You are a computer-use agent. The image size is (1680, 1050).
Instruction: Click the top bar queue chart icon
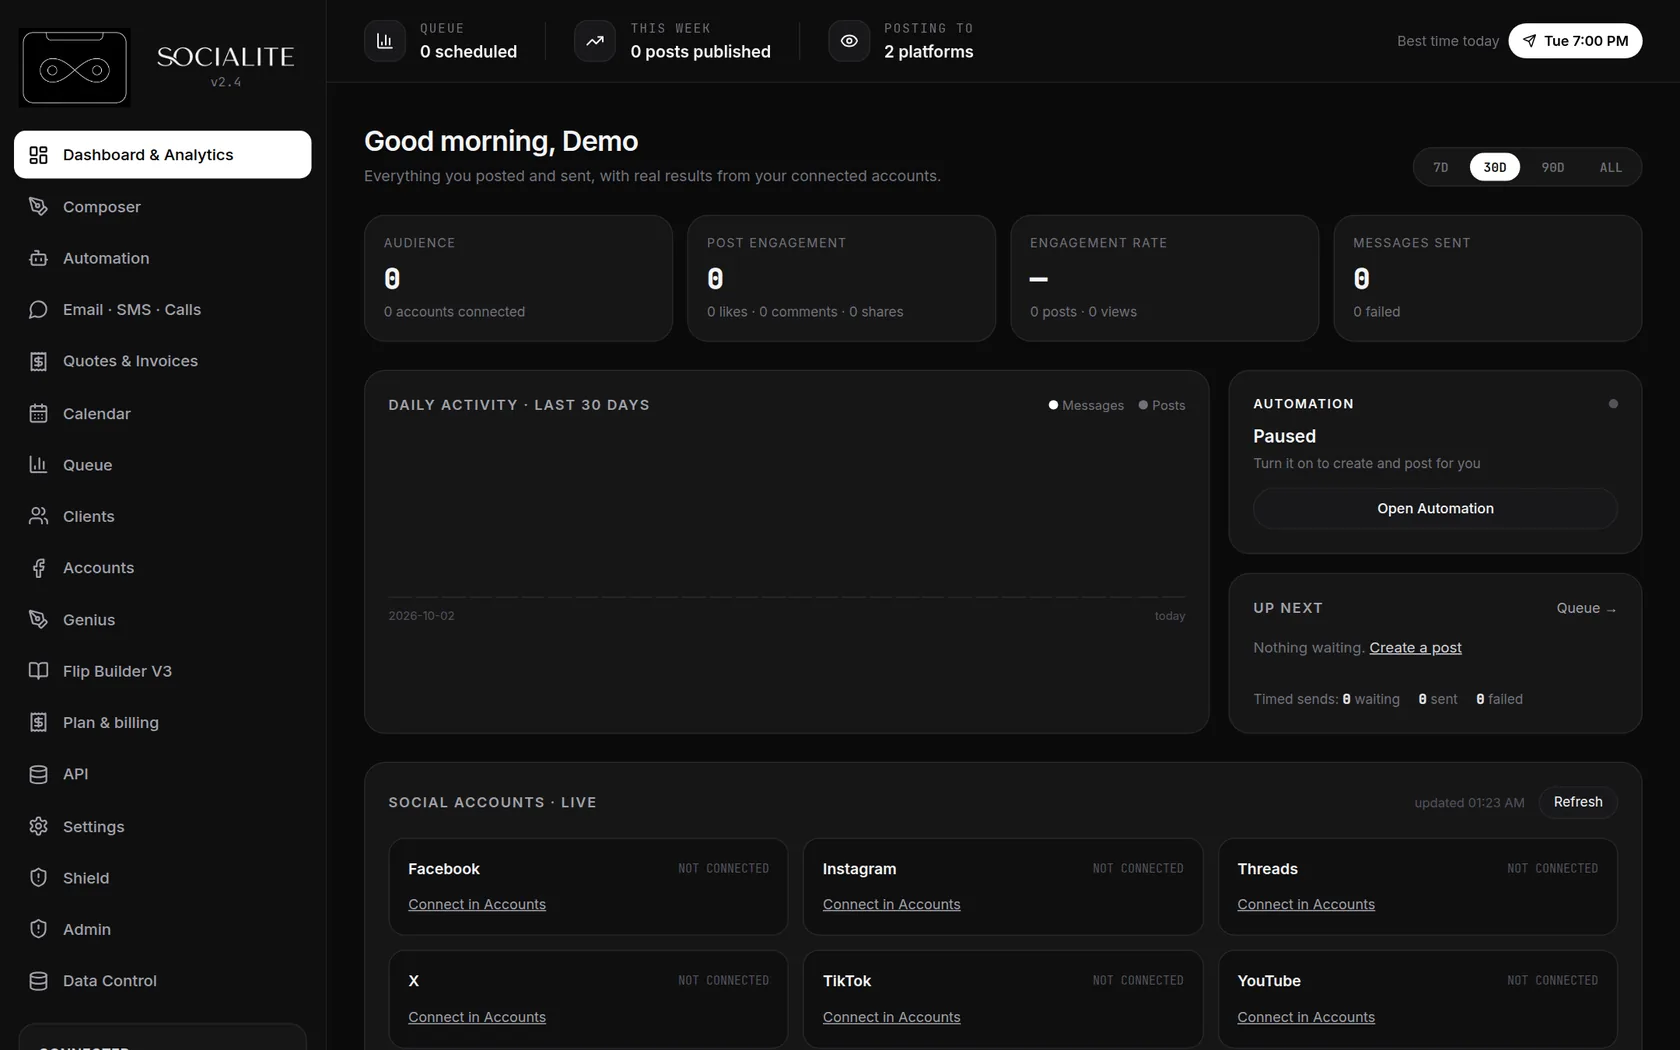tap(384, 41)
